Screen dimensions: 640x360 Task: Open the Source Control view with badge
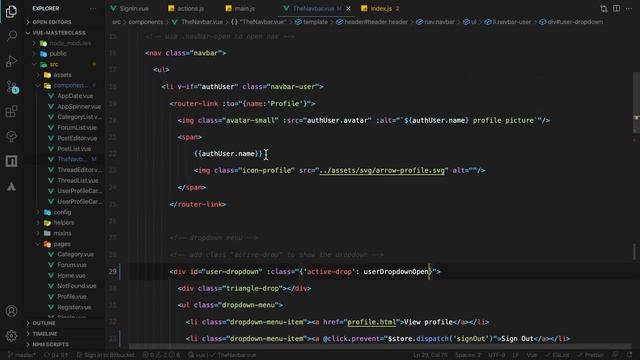pos(12,87)
